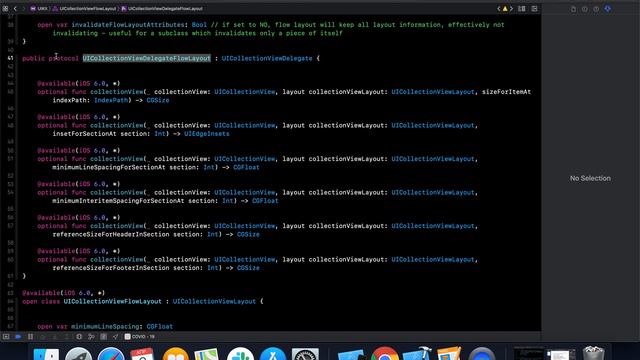Viewport: 640px width, 360px height.
Task: Click referenceSizeForHeaderInSection parameter label
Action: (x=111, y=234)
